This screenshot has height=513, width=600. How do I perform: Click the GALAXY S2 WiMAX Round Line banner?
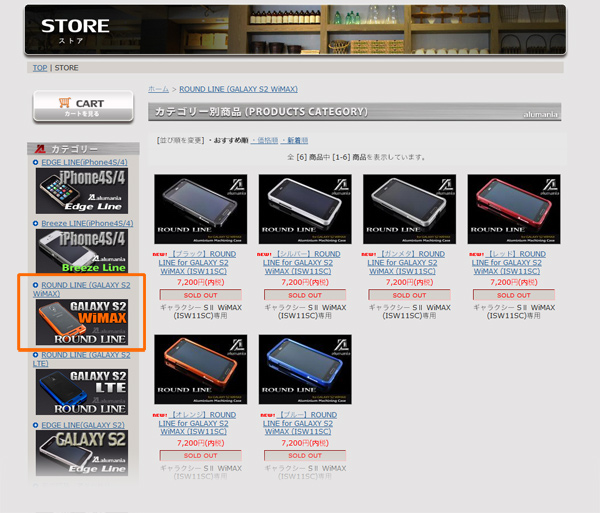[82, 322]
